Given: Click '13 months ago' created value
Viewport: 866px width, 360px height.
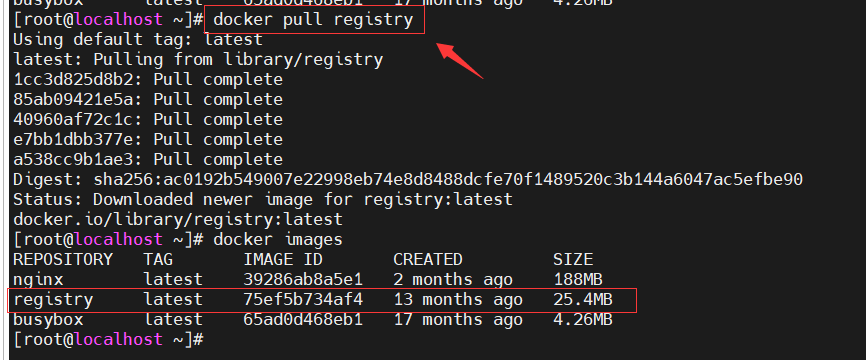Looking at the screenshot, I should (x=458, y=300).
